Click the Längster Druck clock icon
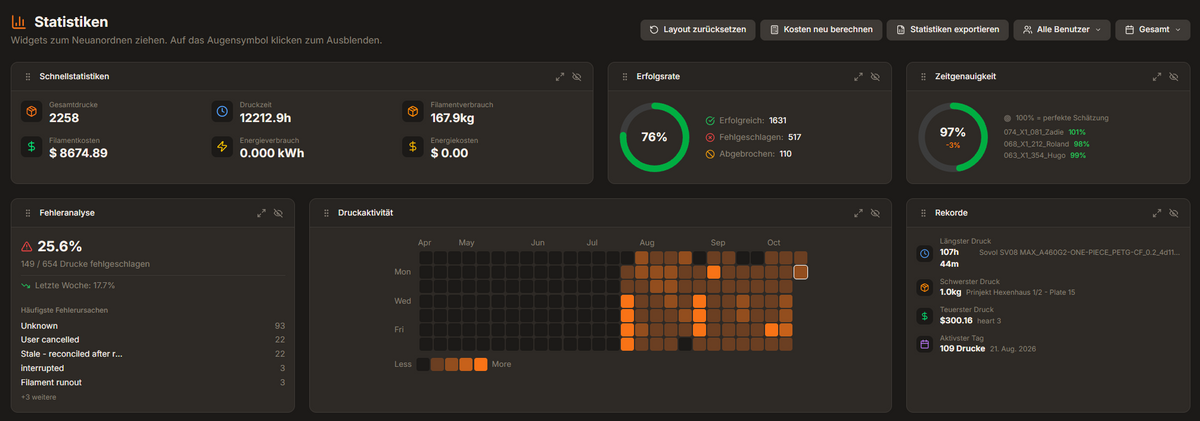Viewport: 1200px width, 421px height. (x=924, y=252)
